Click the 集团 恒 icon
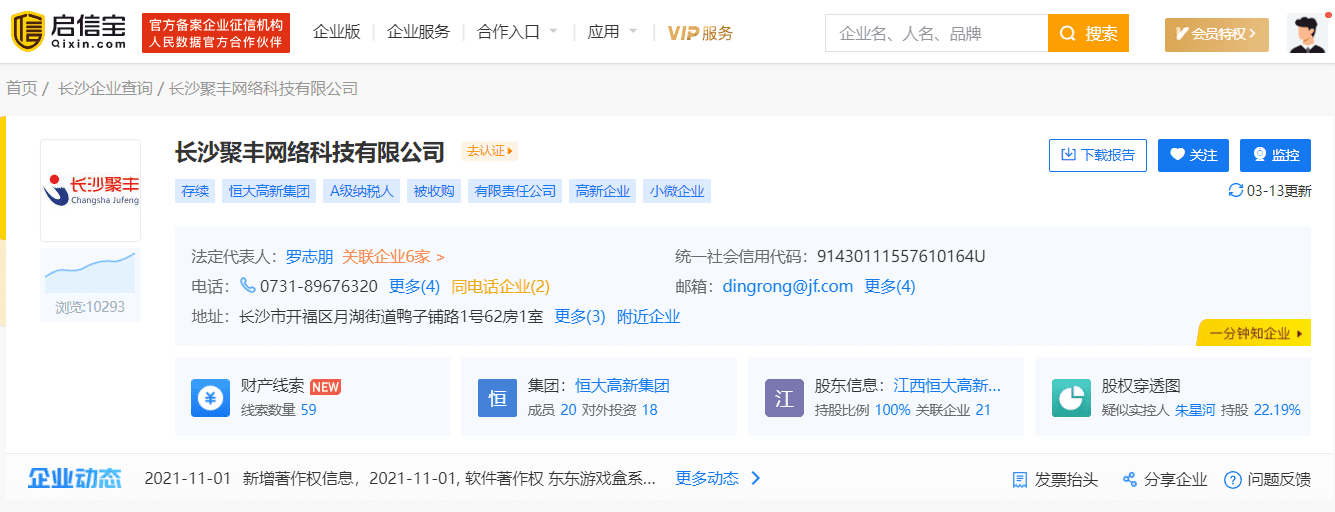This screenshot has height=512, width=1335. pyautogui.click(x=497, y=398)
